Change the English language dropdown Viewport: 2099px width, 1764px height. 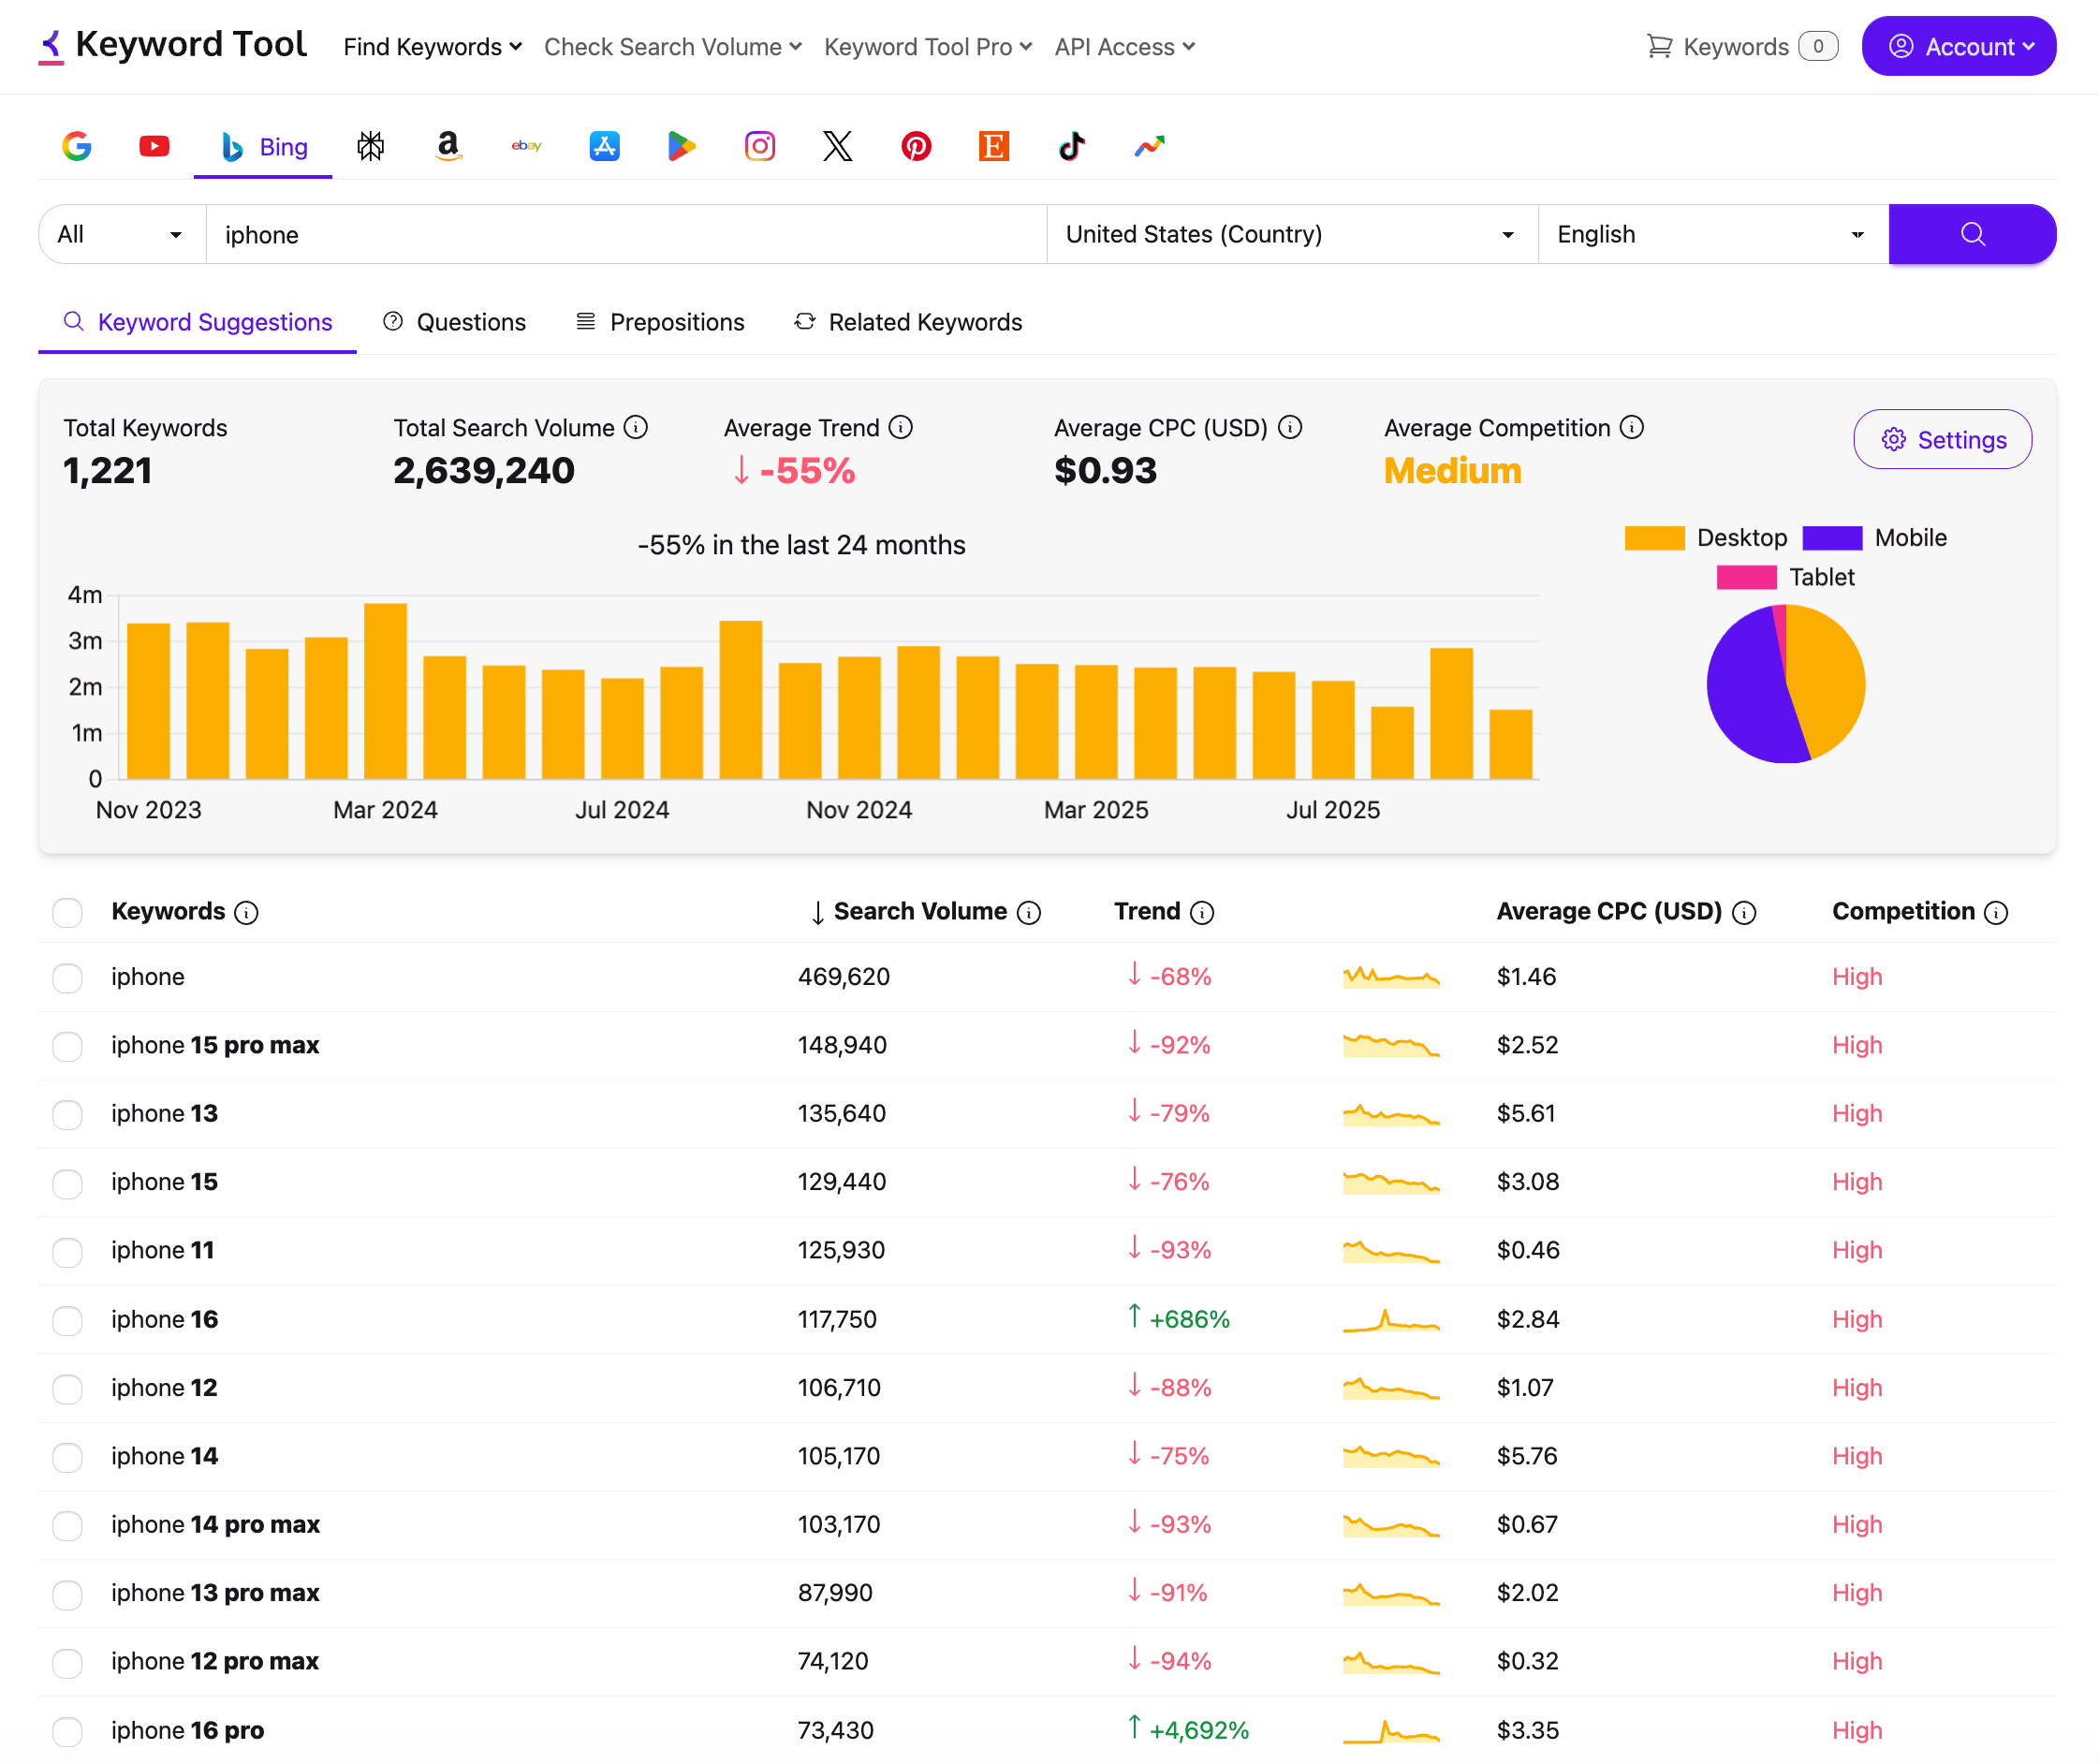pos(1712,234)
